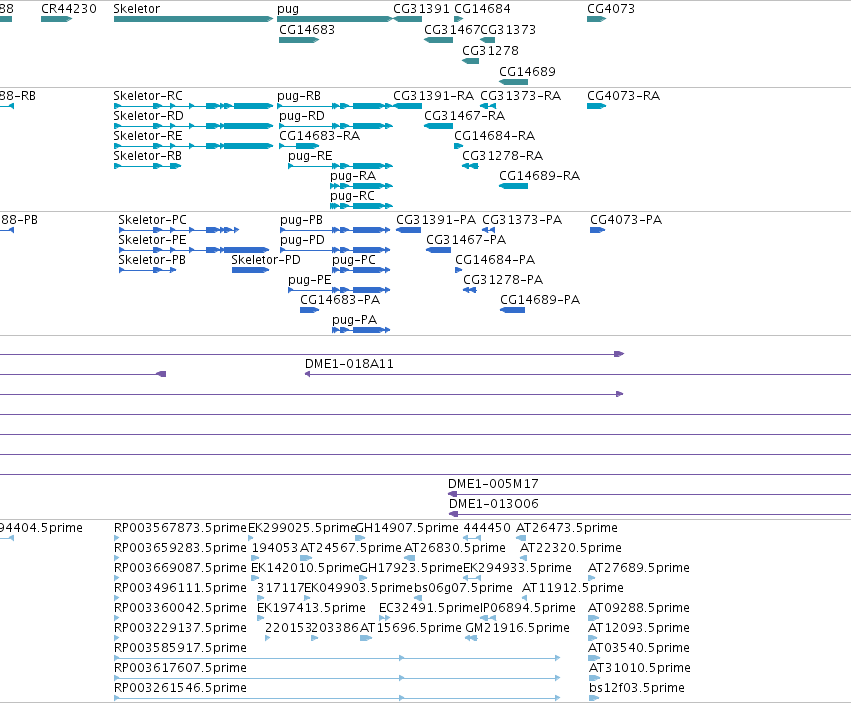Image resolution: width=851 pixels, height=703 pixels.
Task: Select protein pug-PE
Action: [x=309, y=281]
